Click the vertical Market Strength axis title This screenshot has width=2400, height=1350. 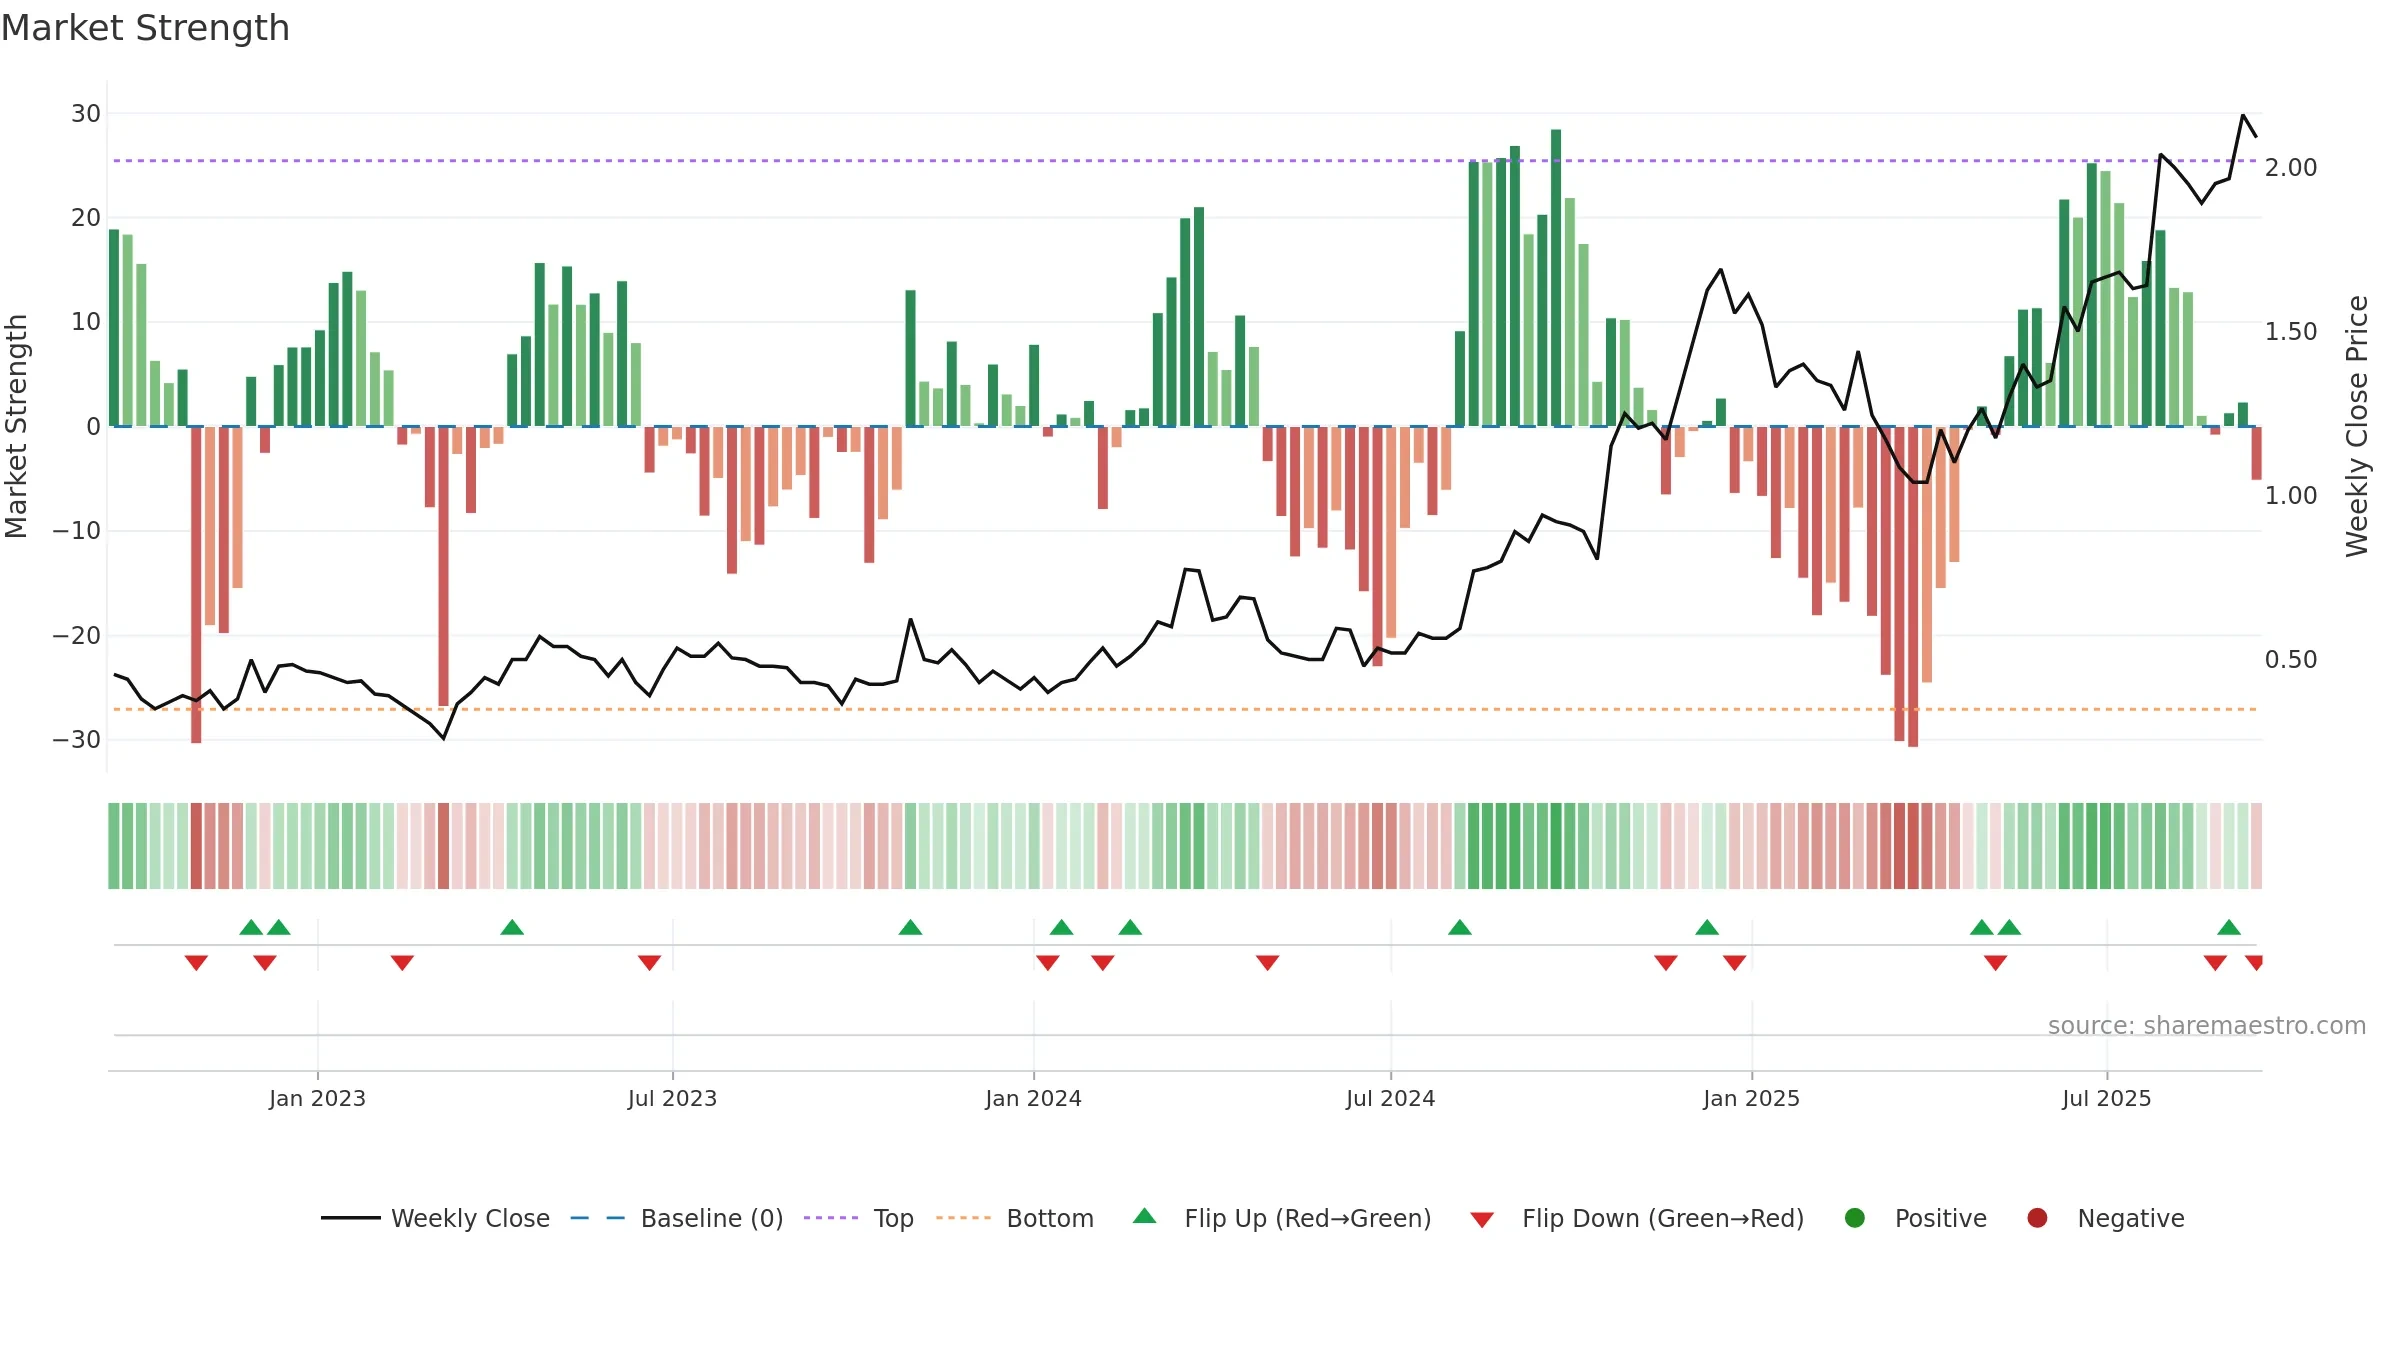click(x=17, y=426)
